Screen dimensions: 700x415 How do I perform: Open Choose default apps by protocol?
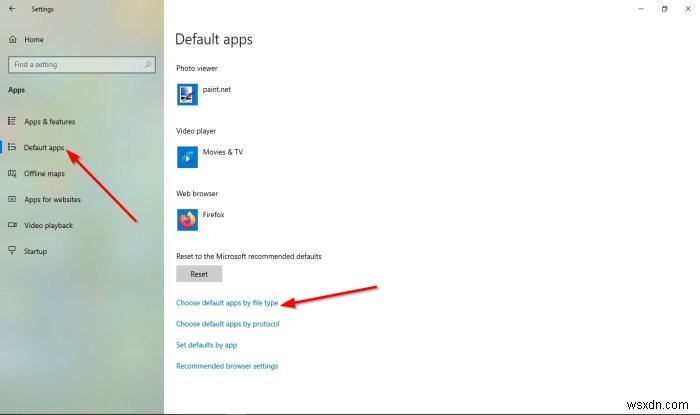[228, 324]
